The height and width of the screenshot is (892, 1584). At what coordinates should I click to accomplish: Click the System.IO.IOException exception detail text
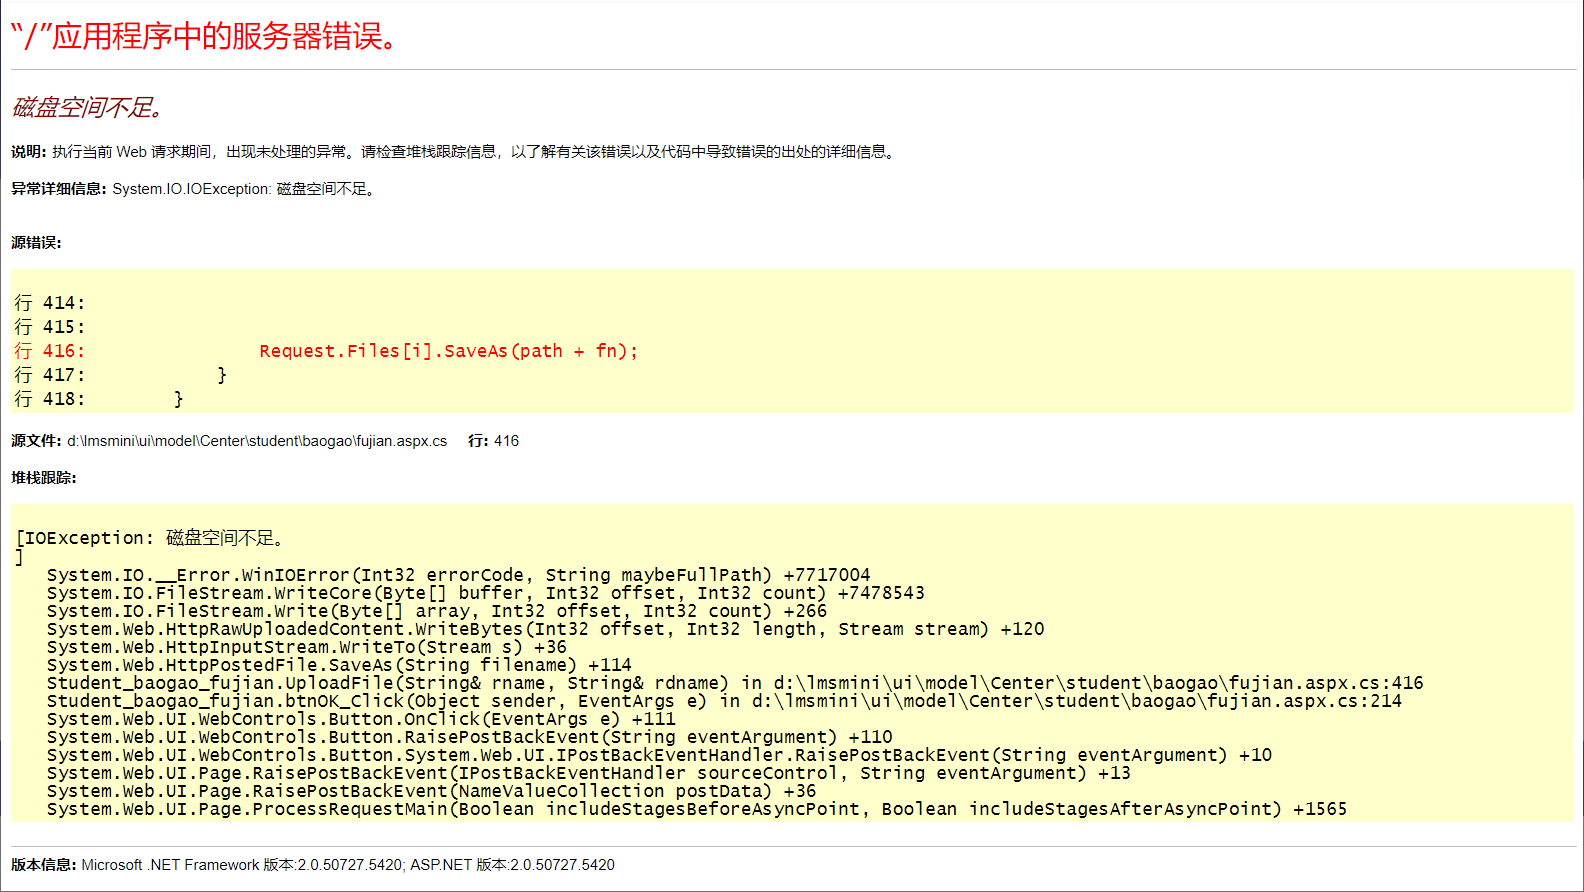(x=245, y=189)
